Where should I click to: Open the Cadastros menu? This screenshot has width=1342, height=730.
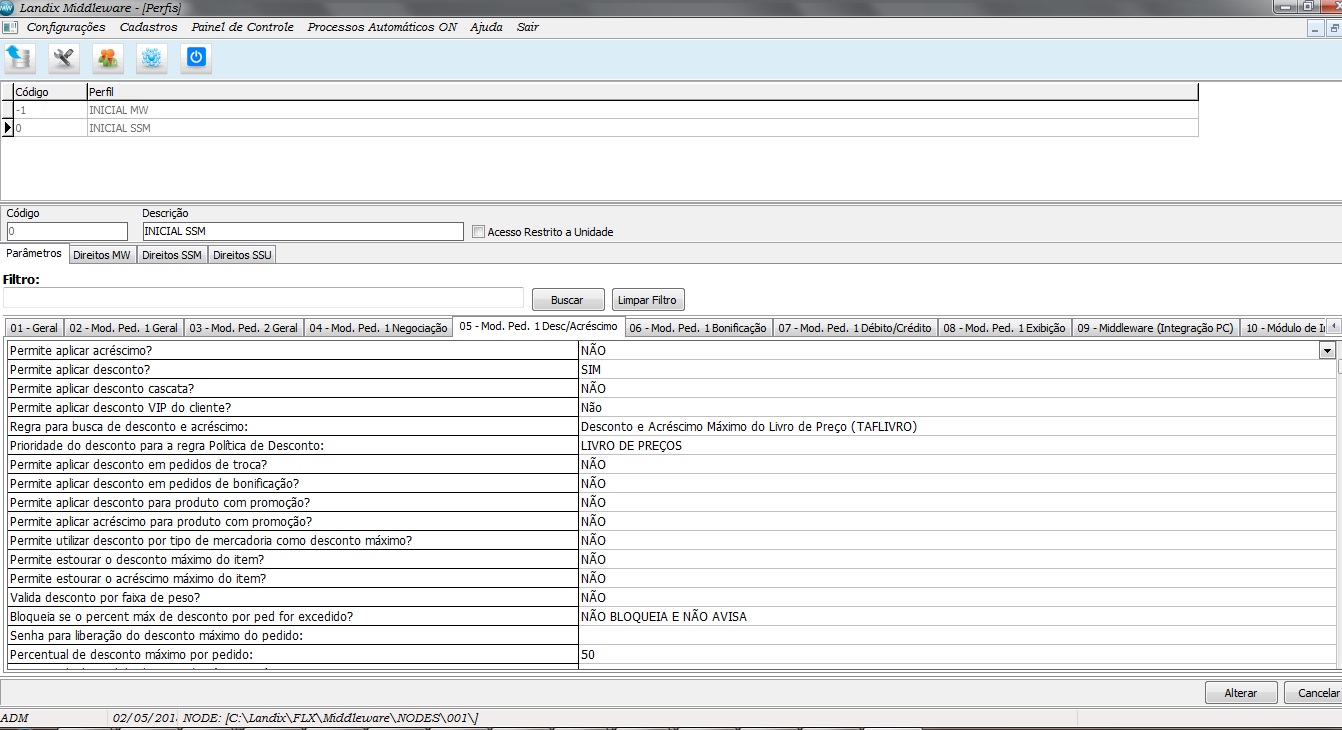(x=148, y=27)
